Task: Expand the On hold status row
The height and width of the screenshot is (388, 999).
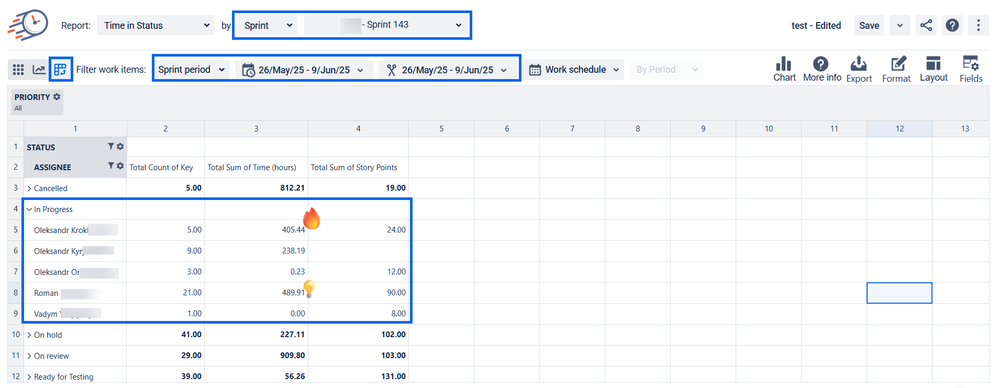Action: pyautogui.click(x=29, y=335)
